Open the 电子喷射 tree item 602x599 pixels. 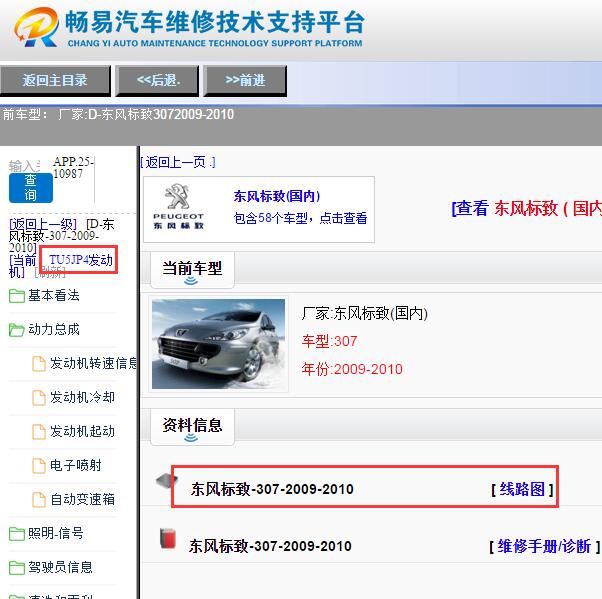pos(76,465)
